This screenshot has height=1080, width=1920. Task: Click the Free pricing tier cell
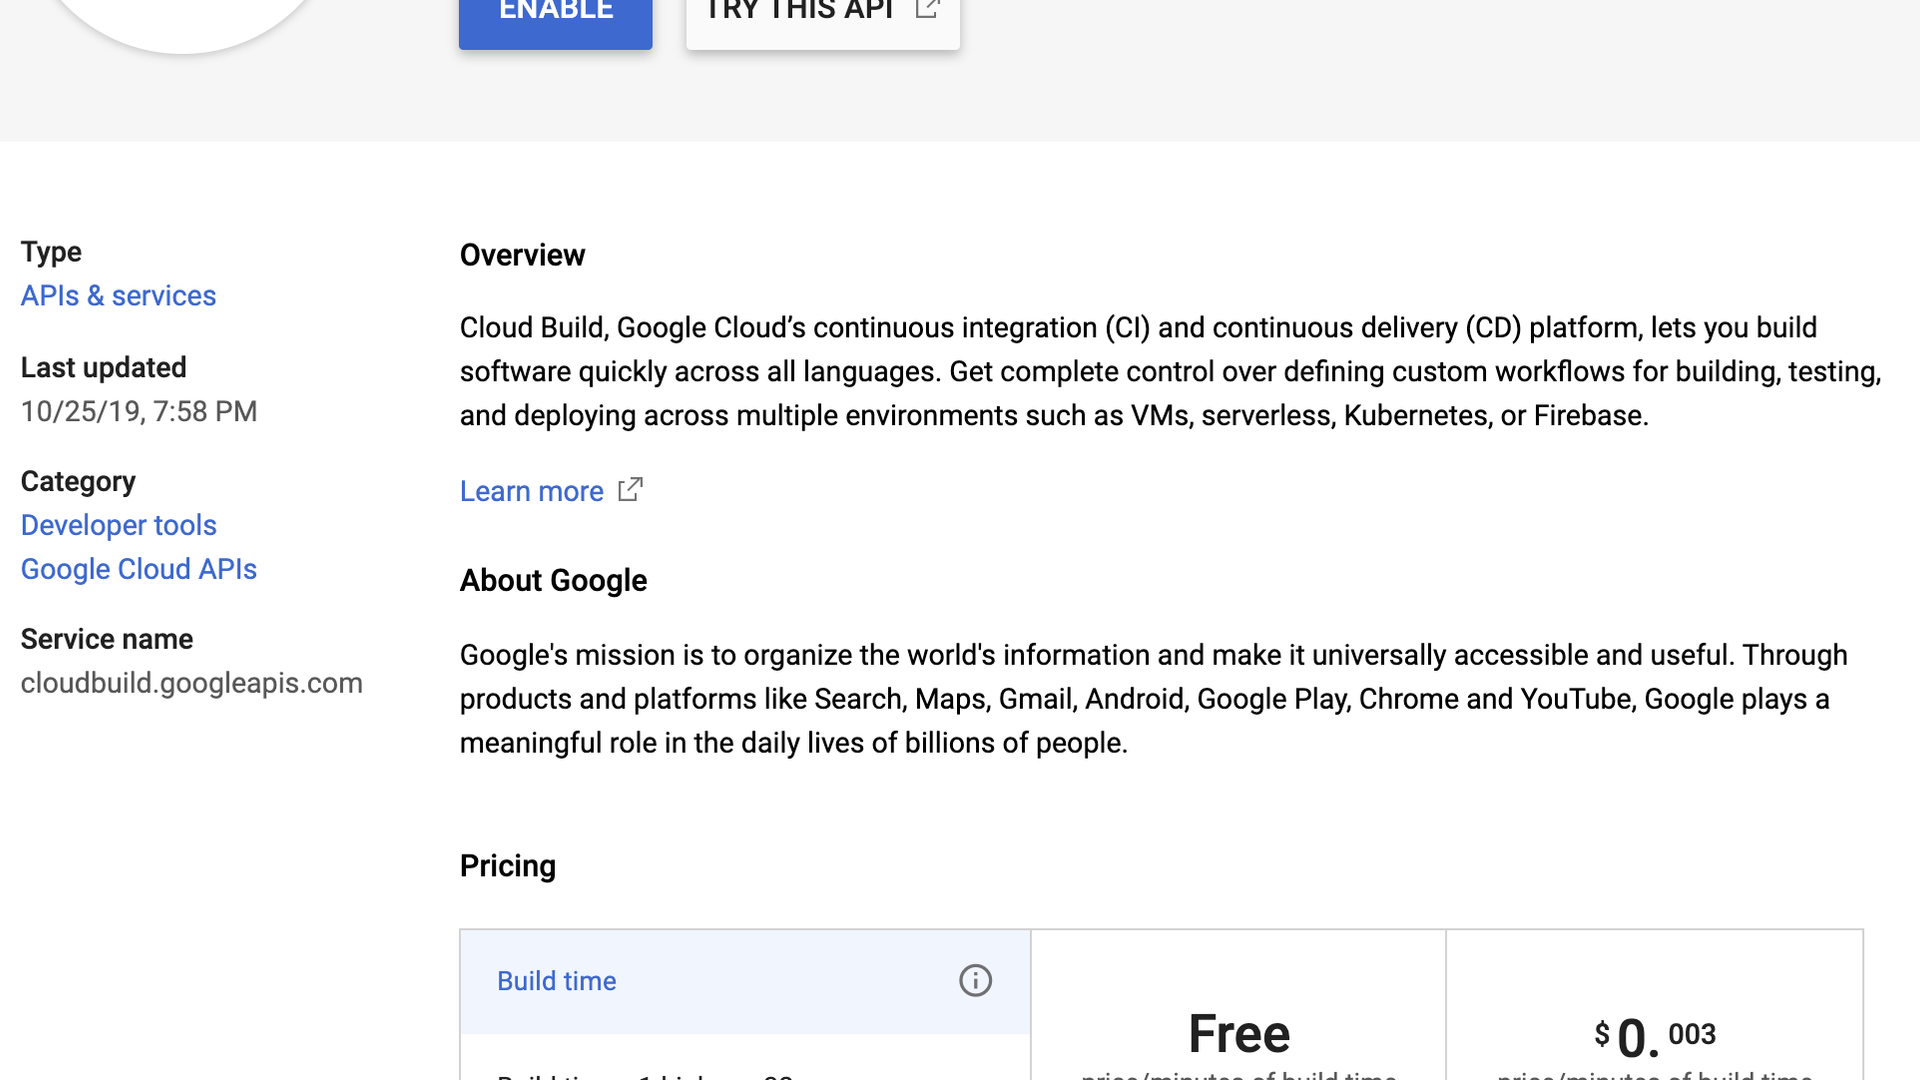coord(1238,1033)
